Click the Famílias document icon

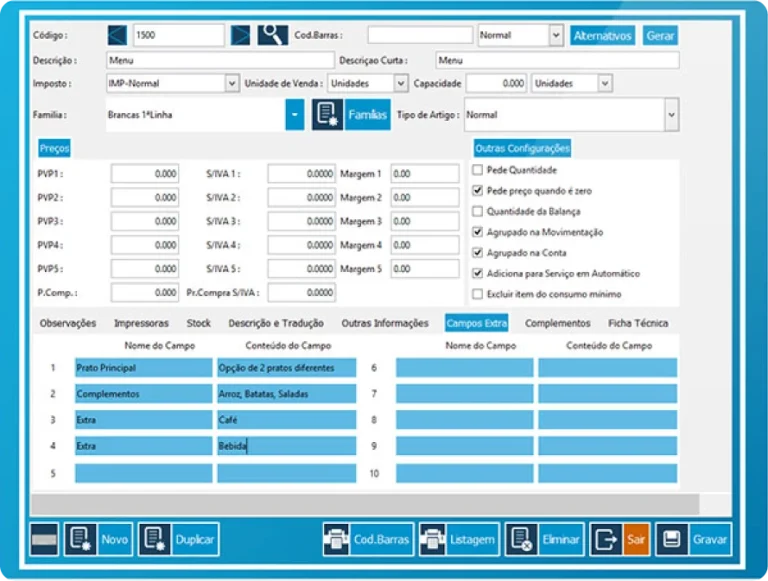[x=327, y=115]
